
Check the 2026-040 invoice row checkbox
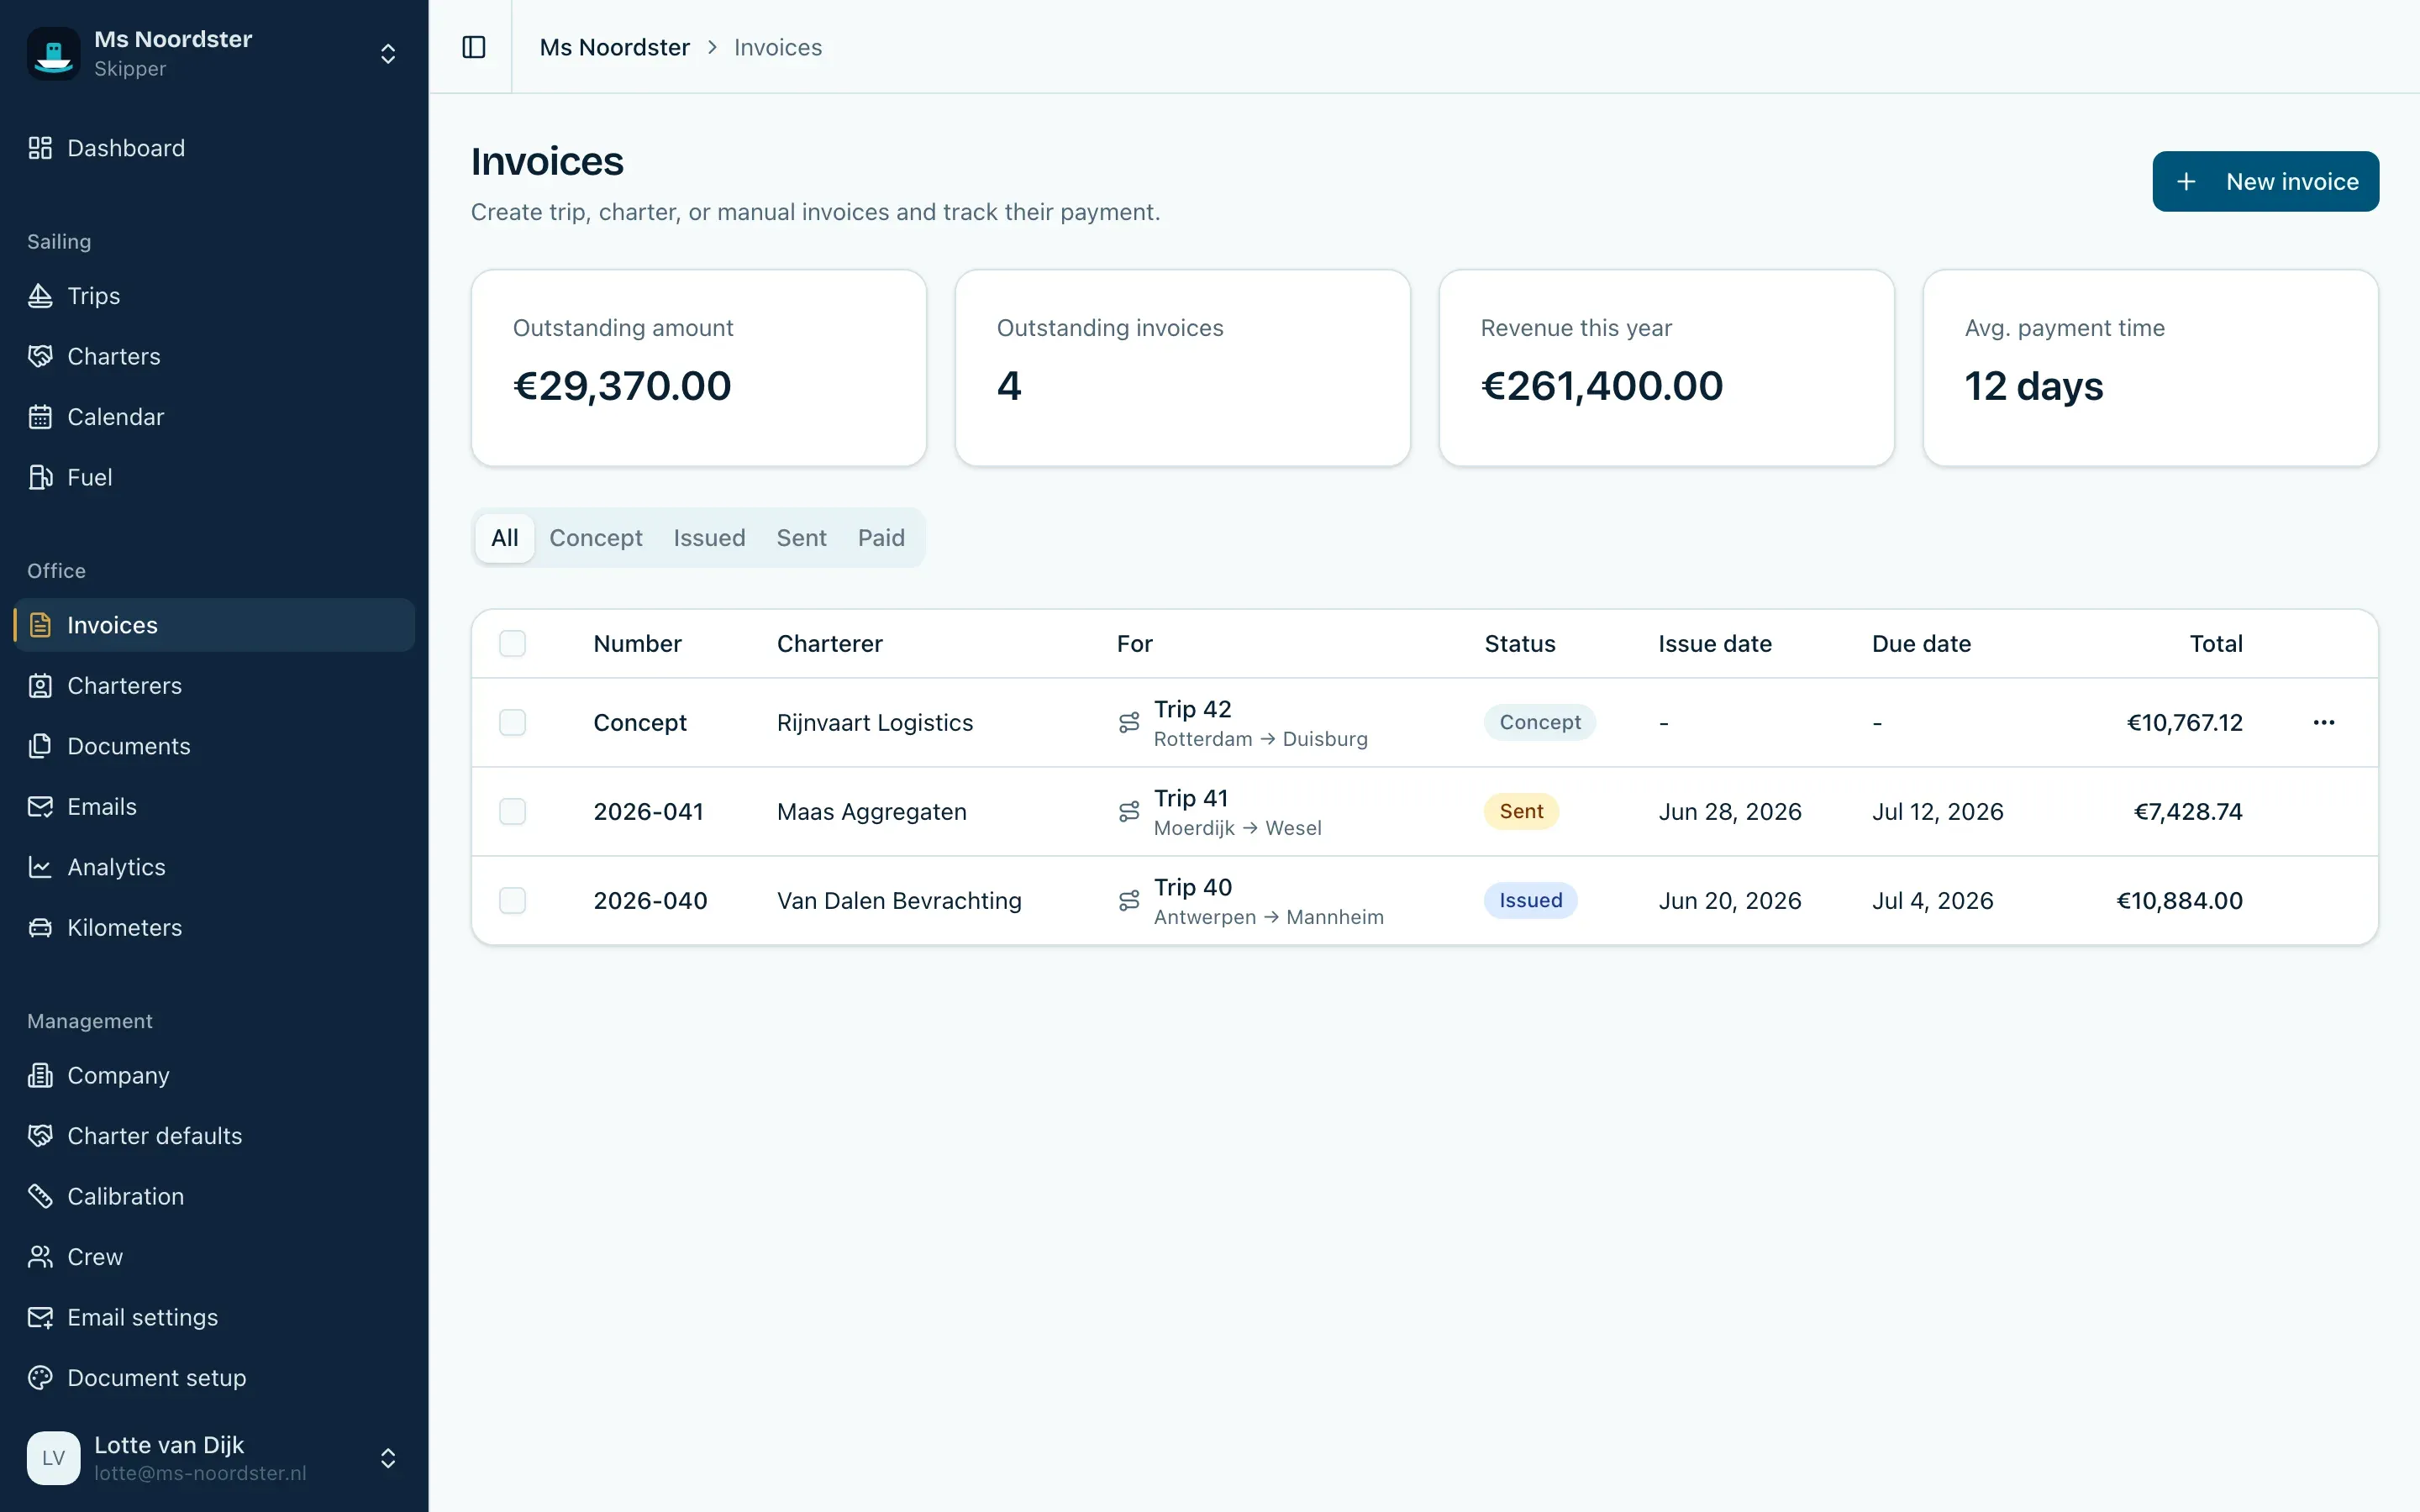[512, 900]
